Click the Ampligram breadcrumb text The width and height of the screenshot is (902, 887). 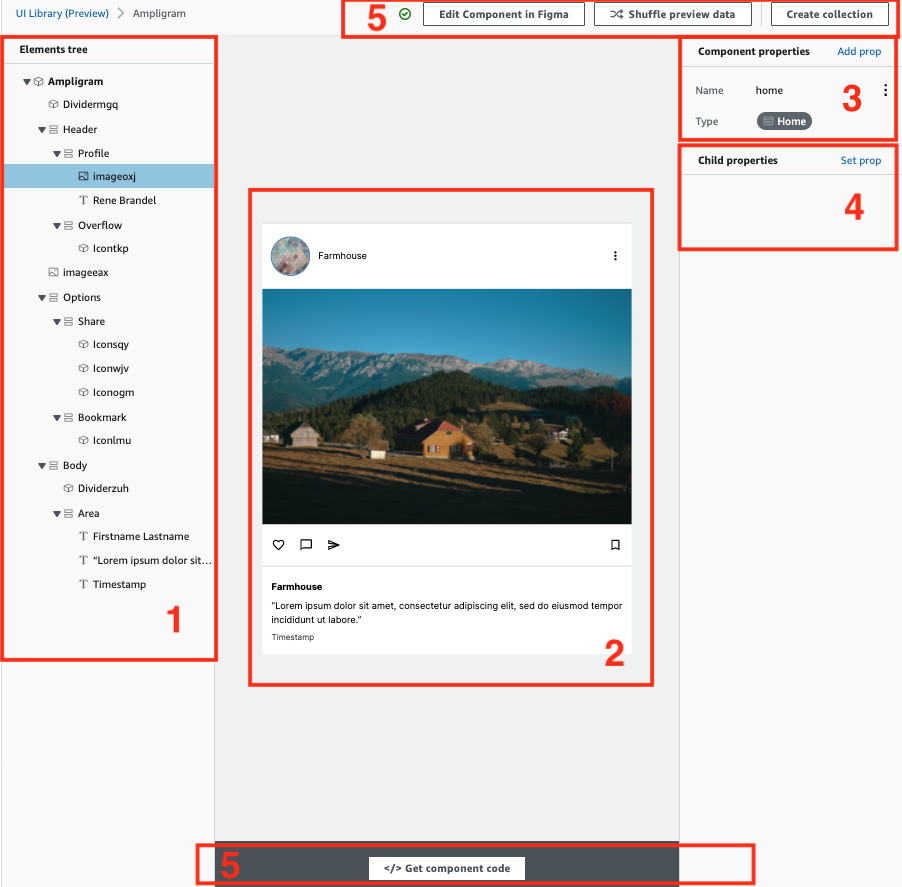(x=159, y=13)
